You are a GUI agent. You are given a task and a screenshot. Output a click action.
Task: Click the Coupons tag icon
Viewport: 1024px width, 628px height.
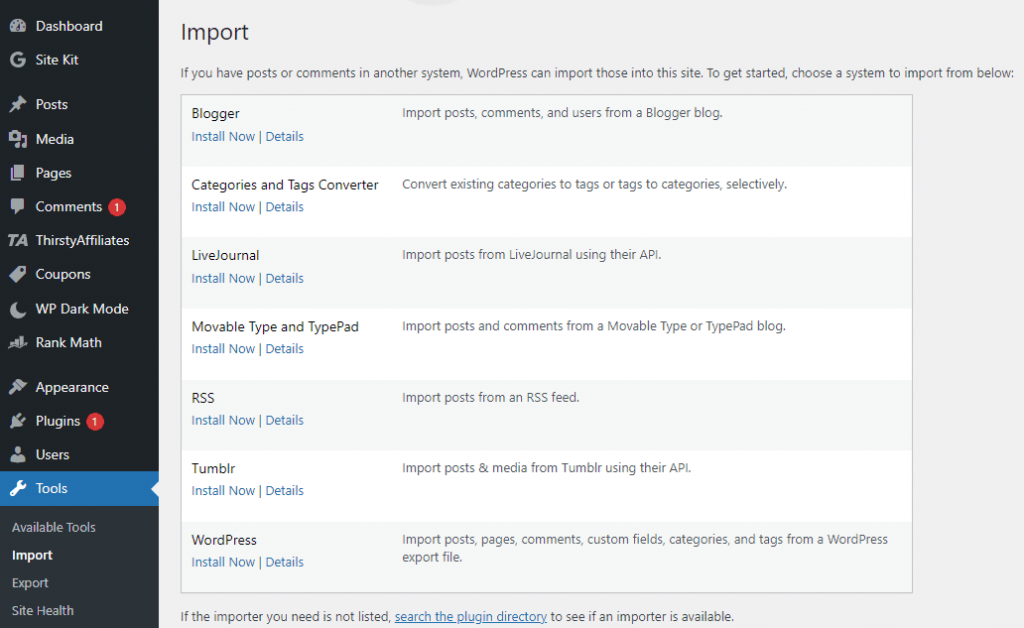coord(18,274)
